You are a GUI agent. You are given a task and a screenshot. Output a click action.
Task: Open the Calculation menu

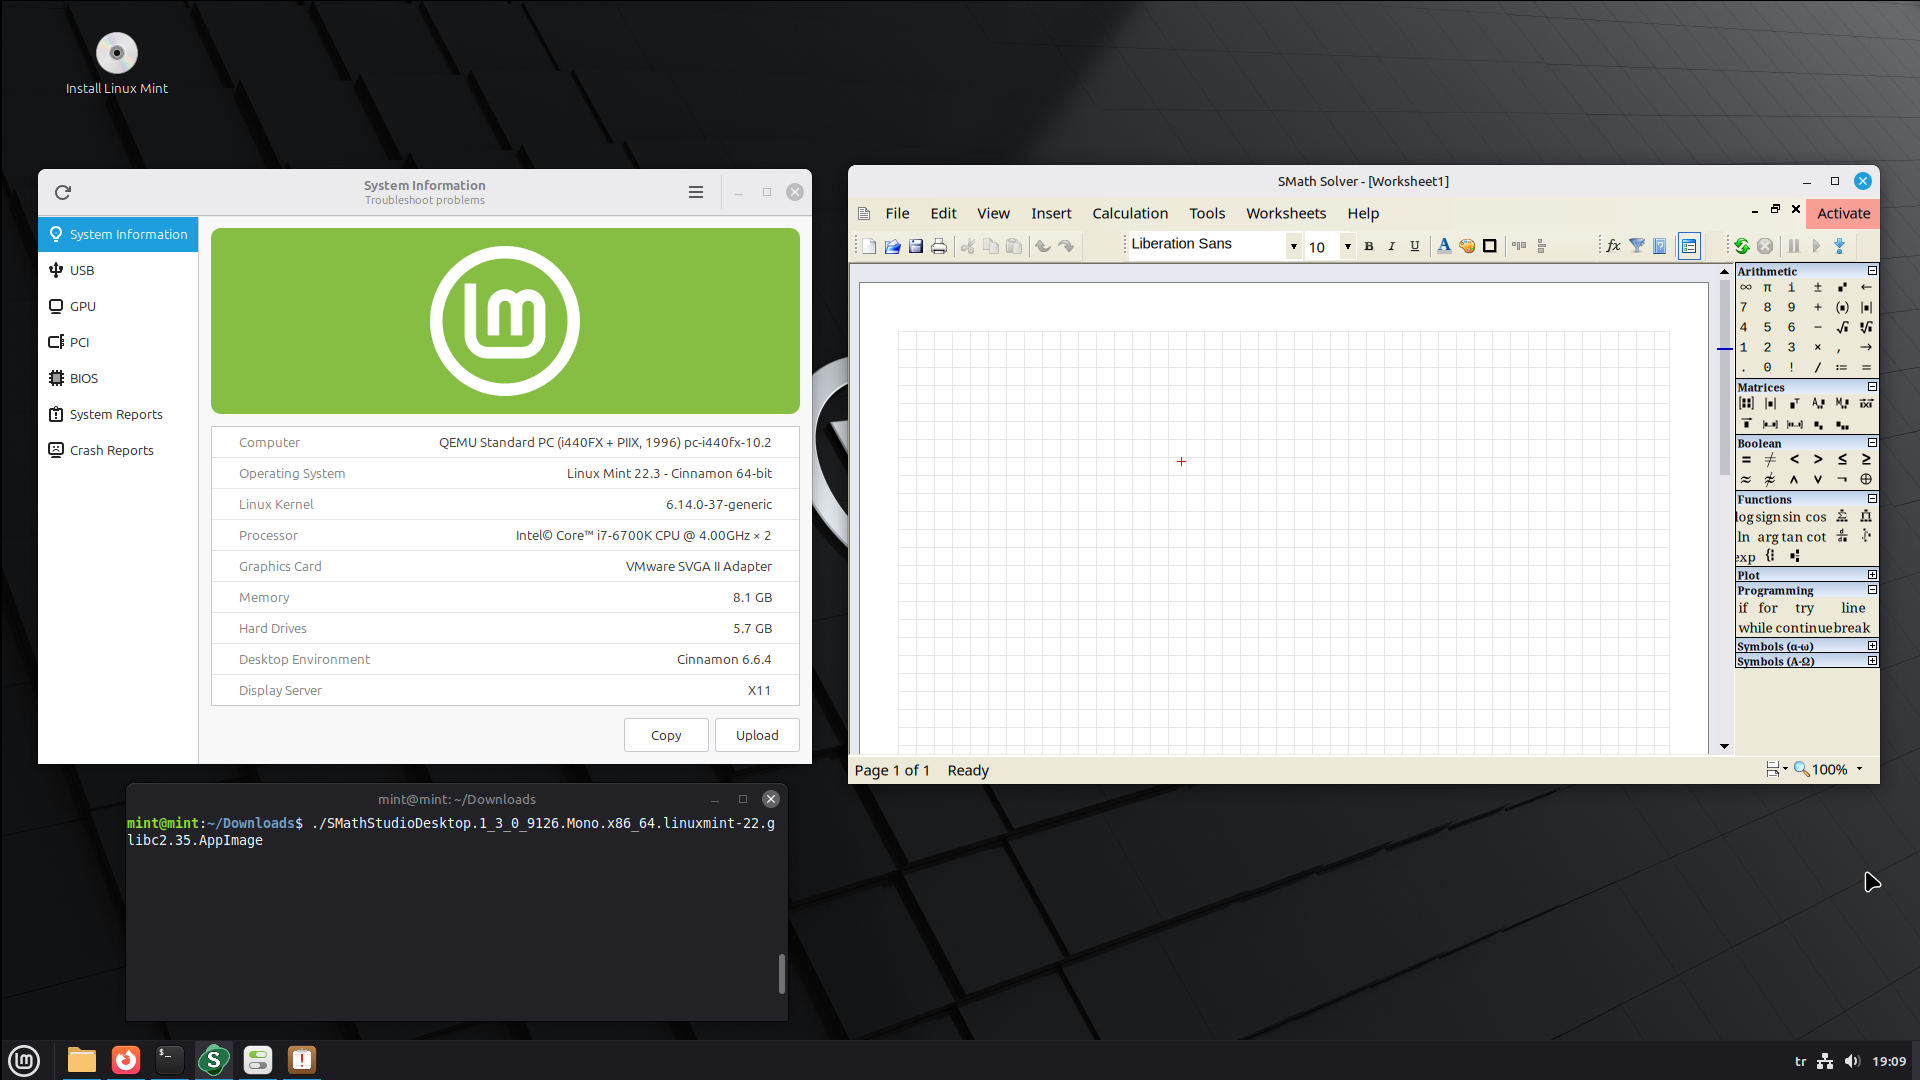pyautogui.click(x=1129, y=213)
